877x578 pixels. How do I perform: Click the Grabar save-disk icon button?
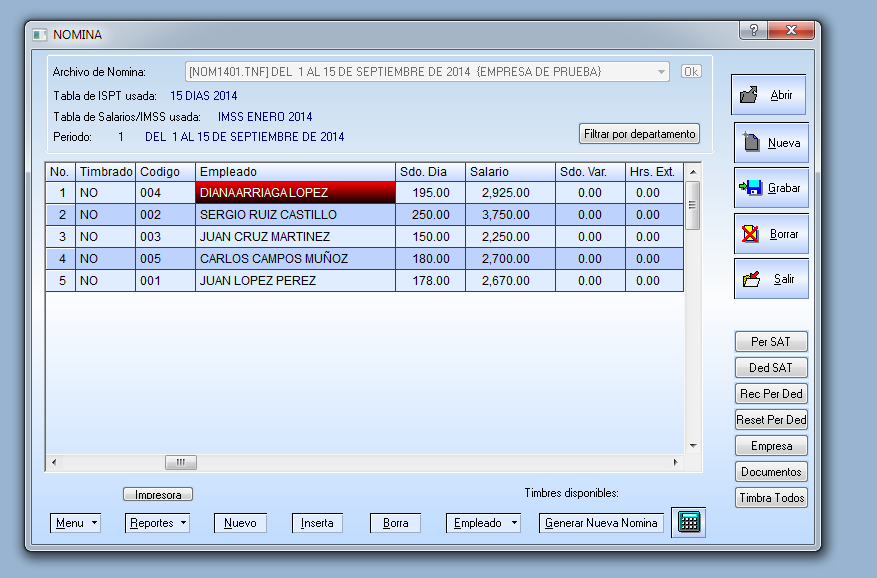[x=770, y=188]
